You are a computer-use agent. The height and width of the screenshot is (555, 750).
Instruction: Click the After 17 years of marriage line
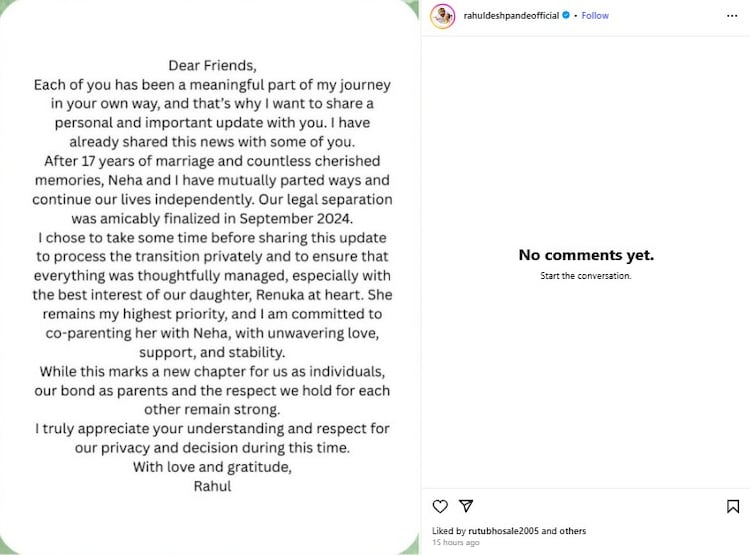pos(212,161)
